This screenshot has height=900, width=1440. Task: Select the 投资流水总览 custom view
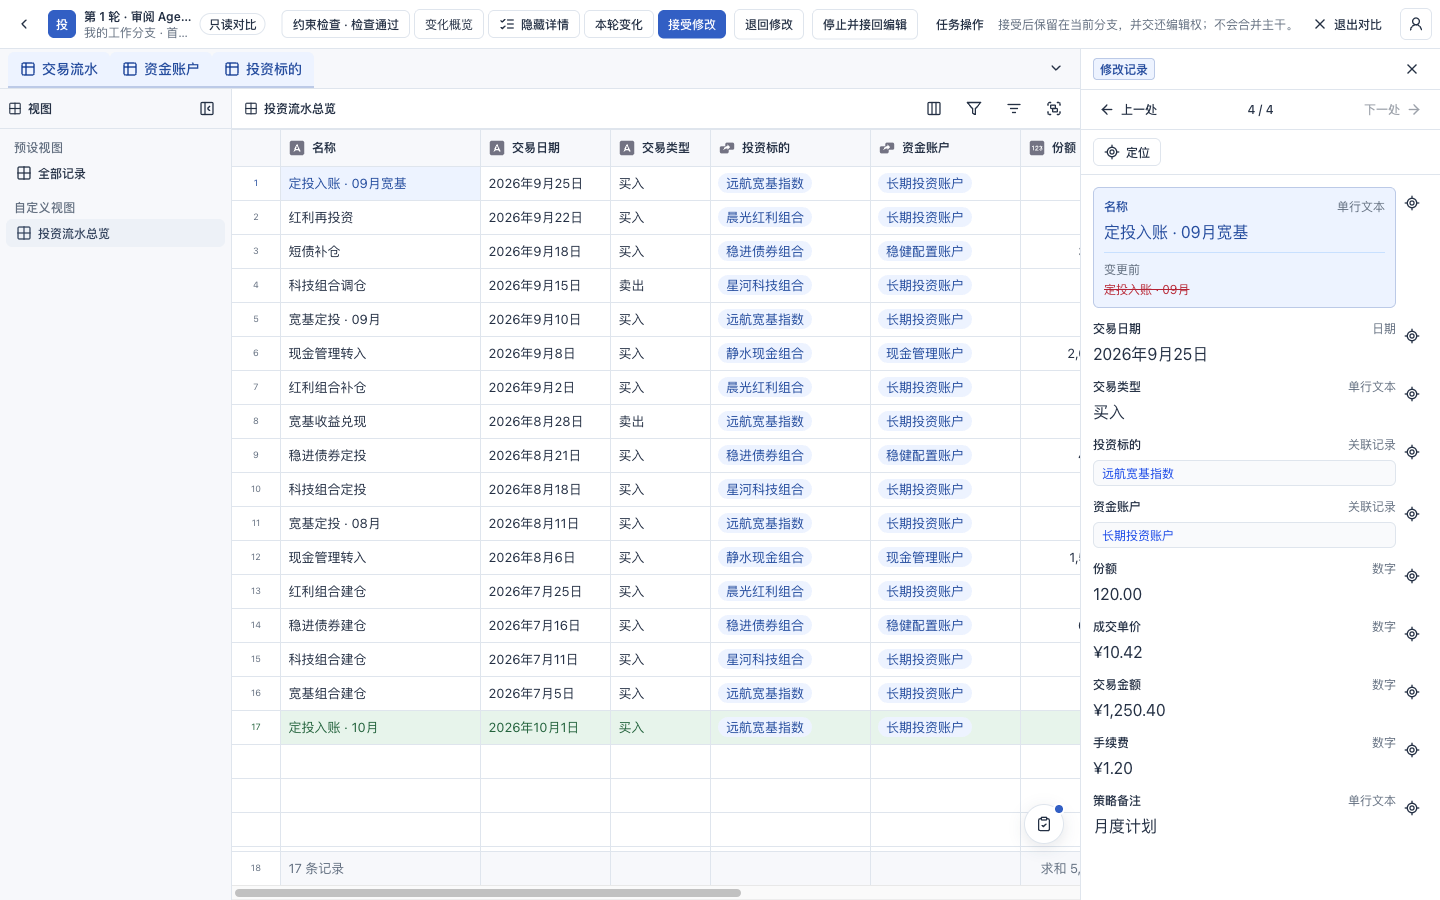click(x=115, y=233)
